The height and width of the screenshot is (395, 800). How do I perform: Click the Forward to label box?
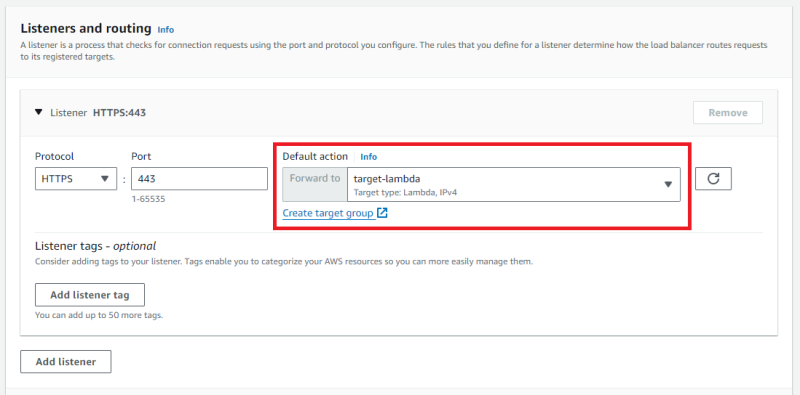point(315,184)
